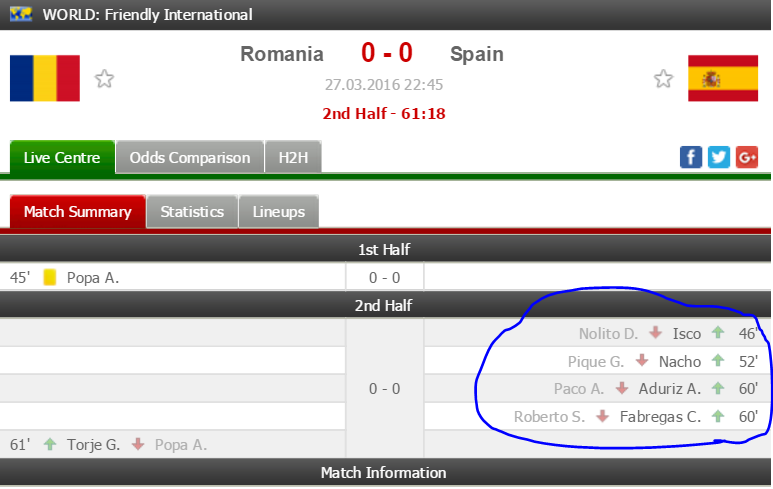Toggle favorite star next to Spain
773x489 pixels.
(663, 79)
